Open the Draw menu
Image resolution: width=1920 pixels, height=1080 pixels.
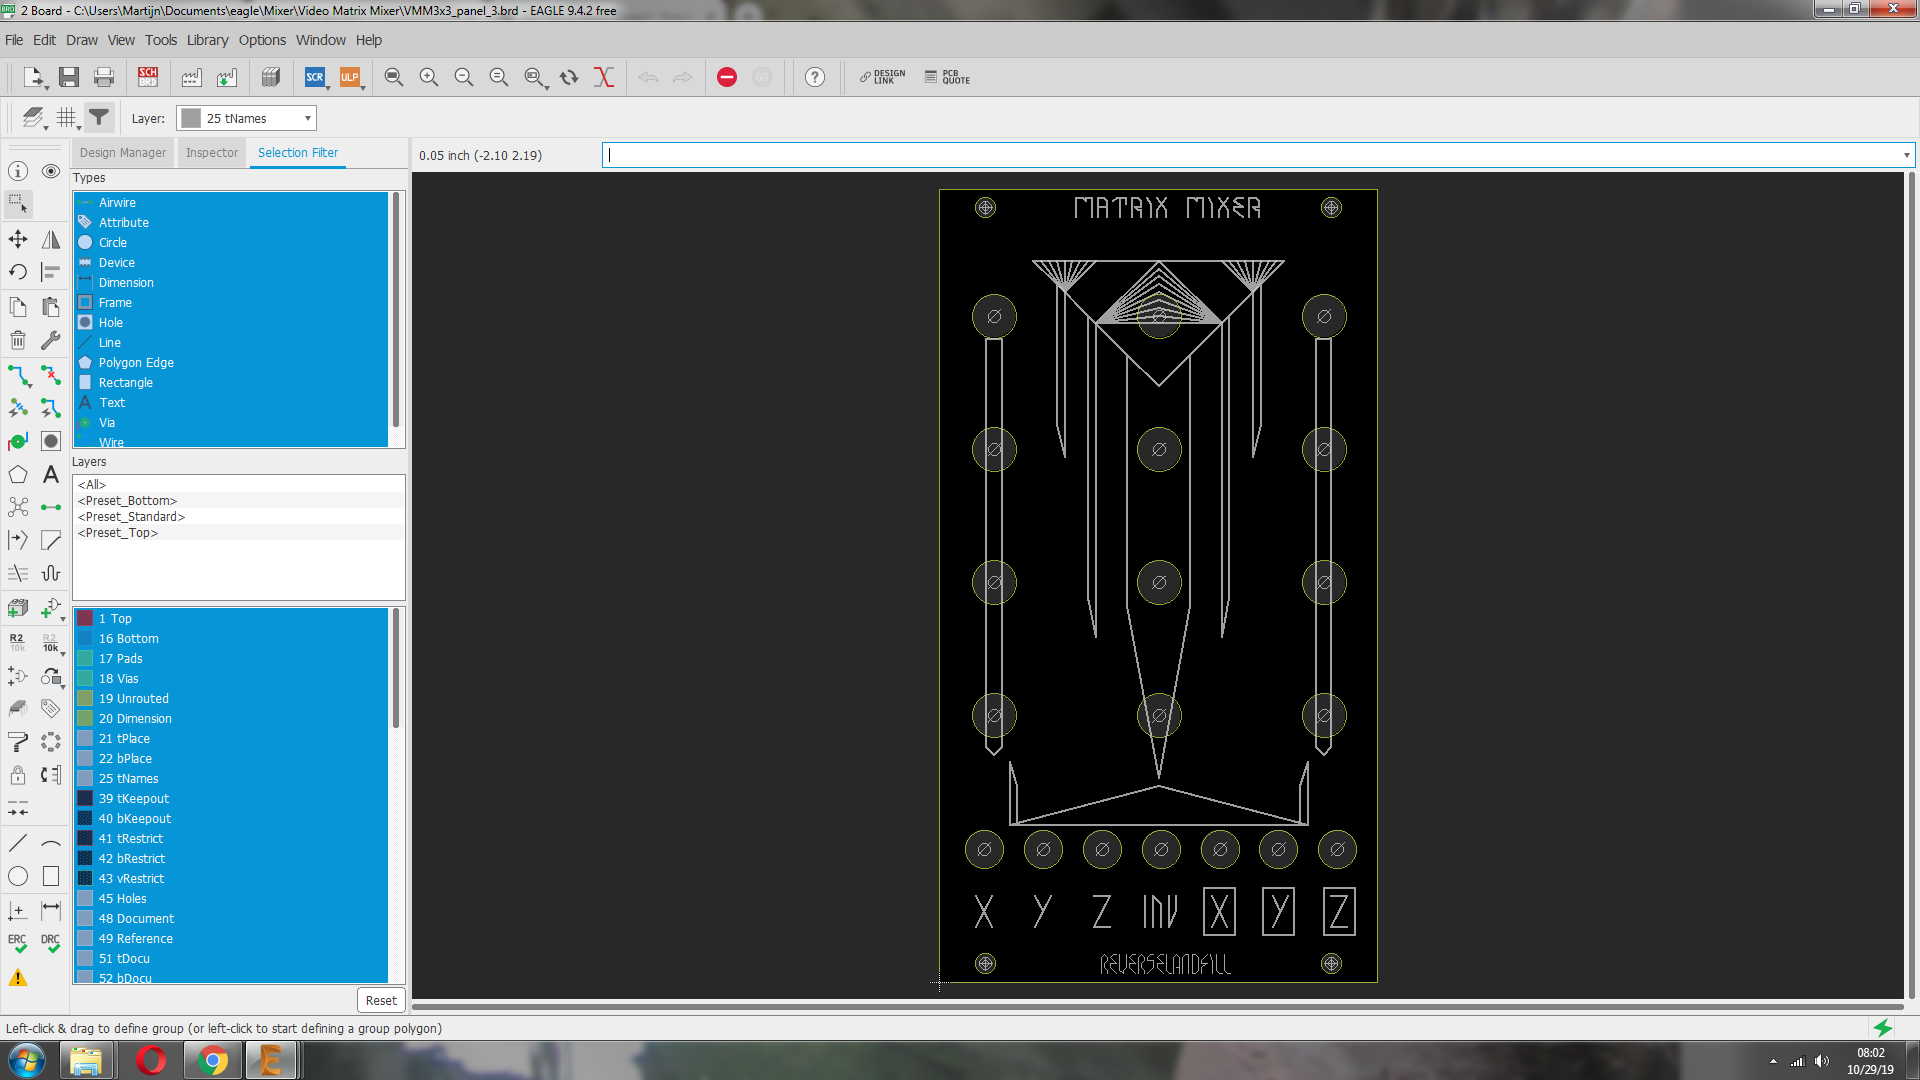82,40
